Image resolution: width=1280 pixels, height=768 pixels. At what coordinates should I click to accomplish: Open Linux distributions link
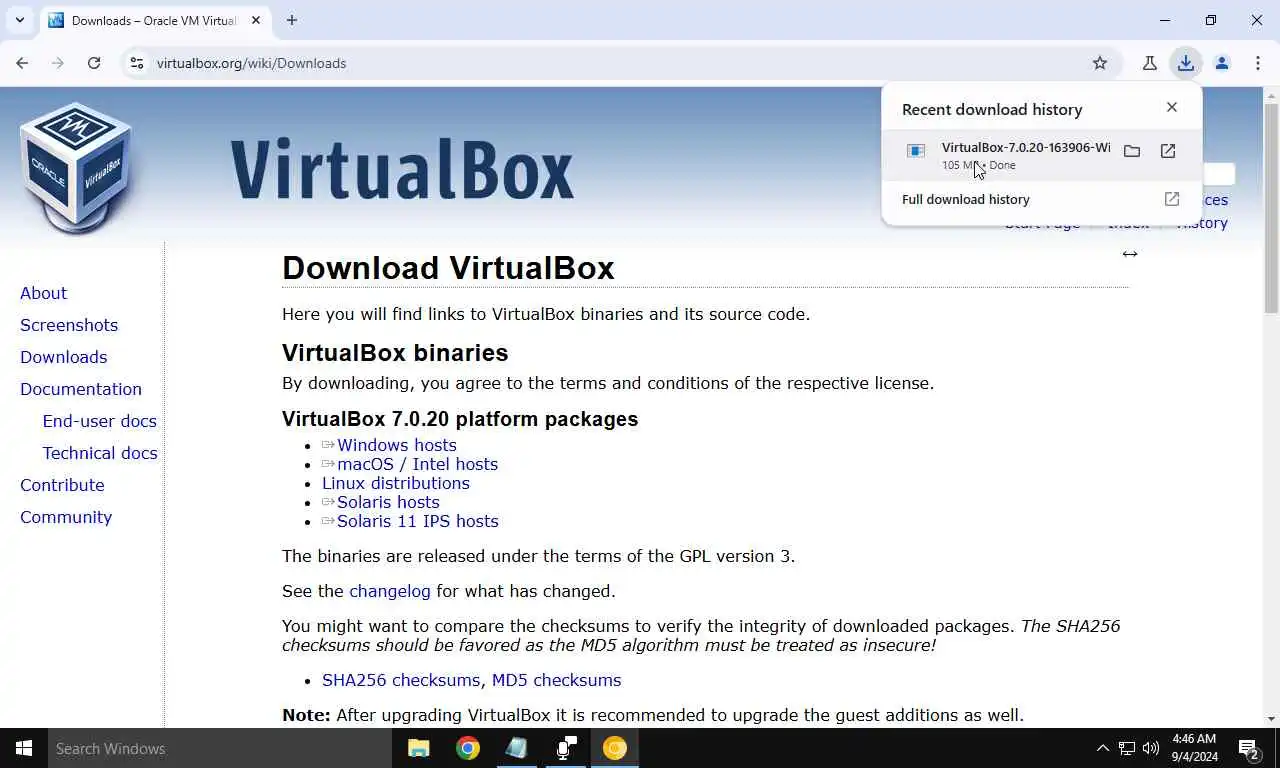(x=396, y=483)
